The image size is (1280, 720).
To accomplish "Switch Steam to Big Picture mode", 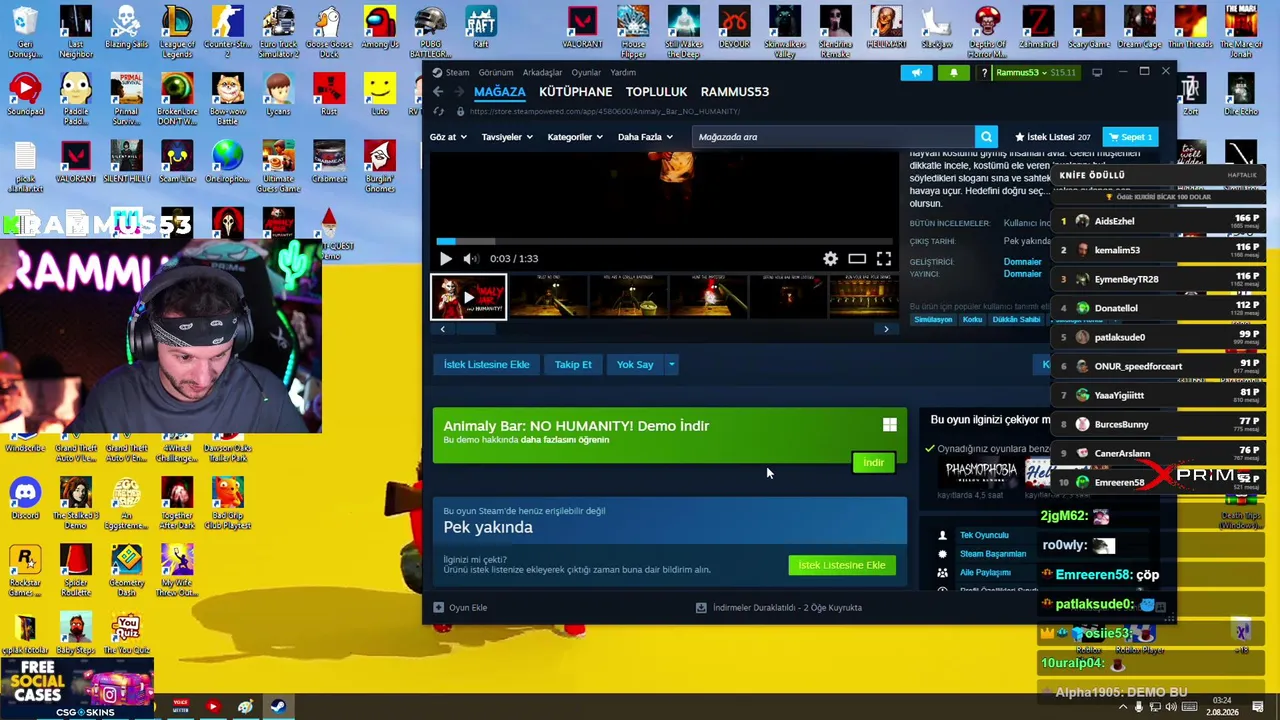I will tap(1097, 72).
